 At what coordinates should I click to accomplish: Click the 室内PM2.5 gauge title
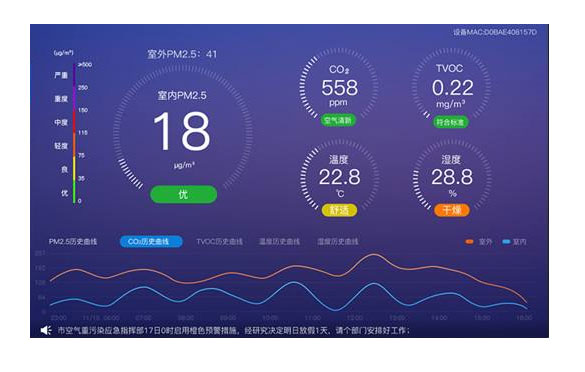[182, 96]
